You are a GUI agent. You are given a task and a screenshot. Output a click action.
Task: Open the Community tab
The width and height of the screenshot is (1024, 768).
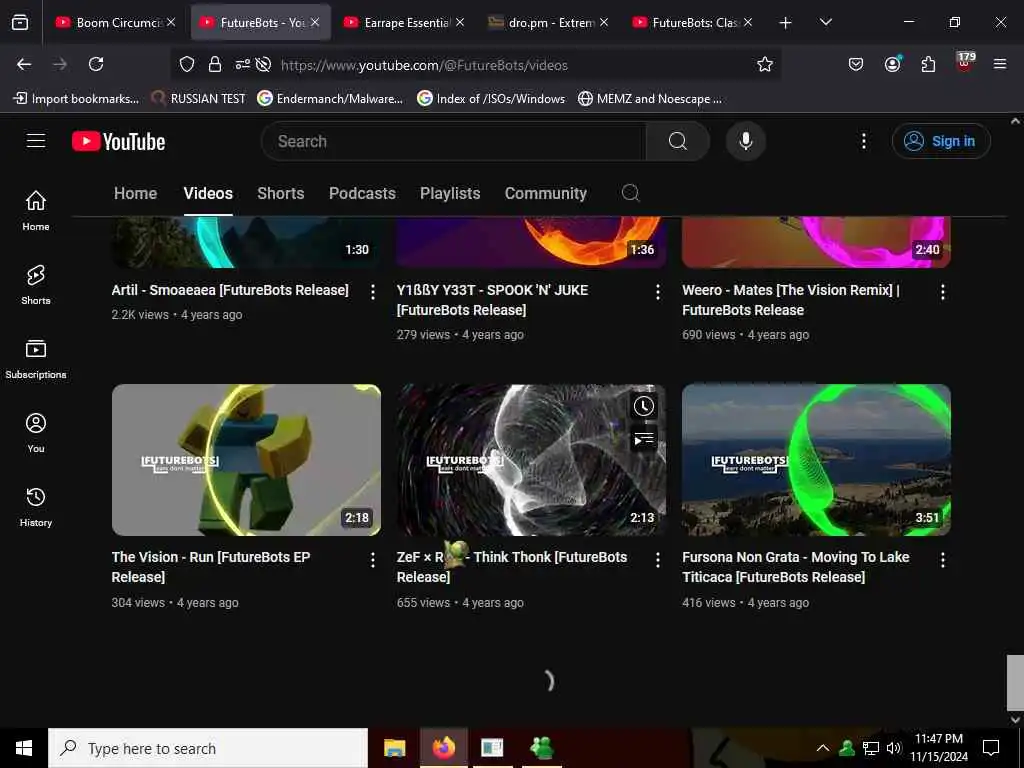(545, 193)
